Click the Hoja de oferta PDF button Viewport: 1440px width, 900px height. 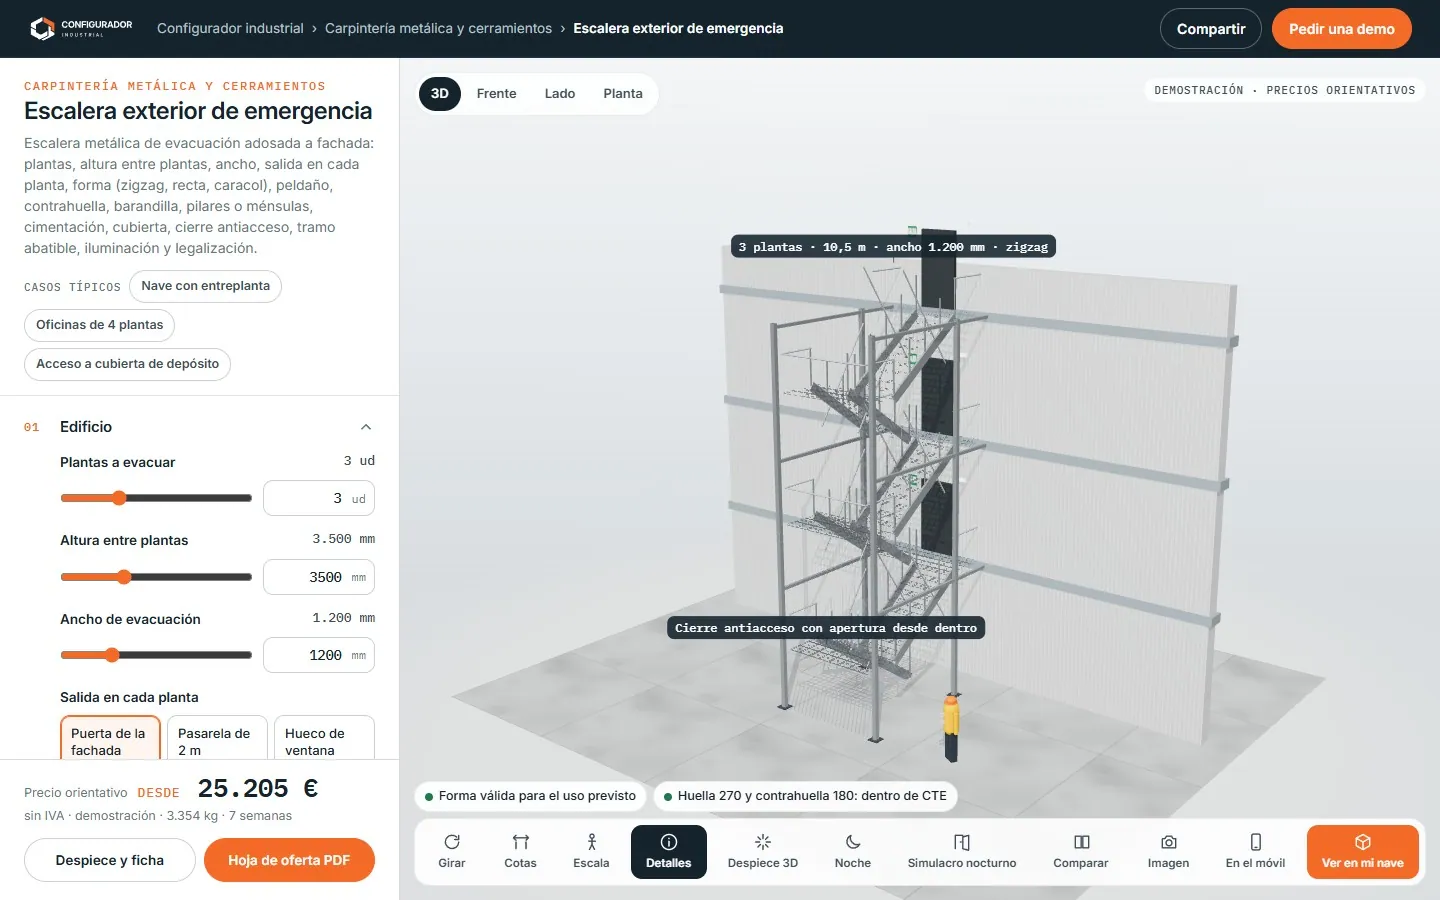(289, 860)
